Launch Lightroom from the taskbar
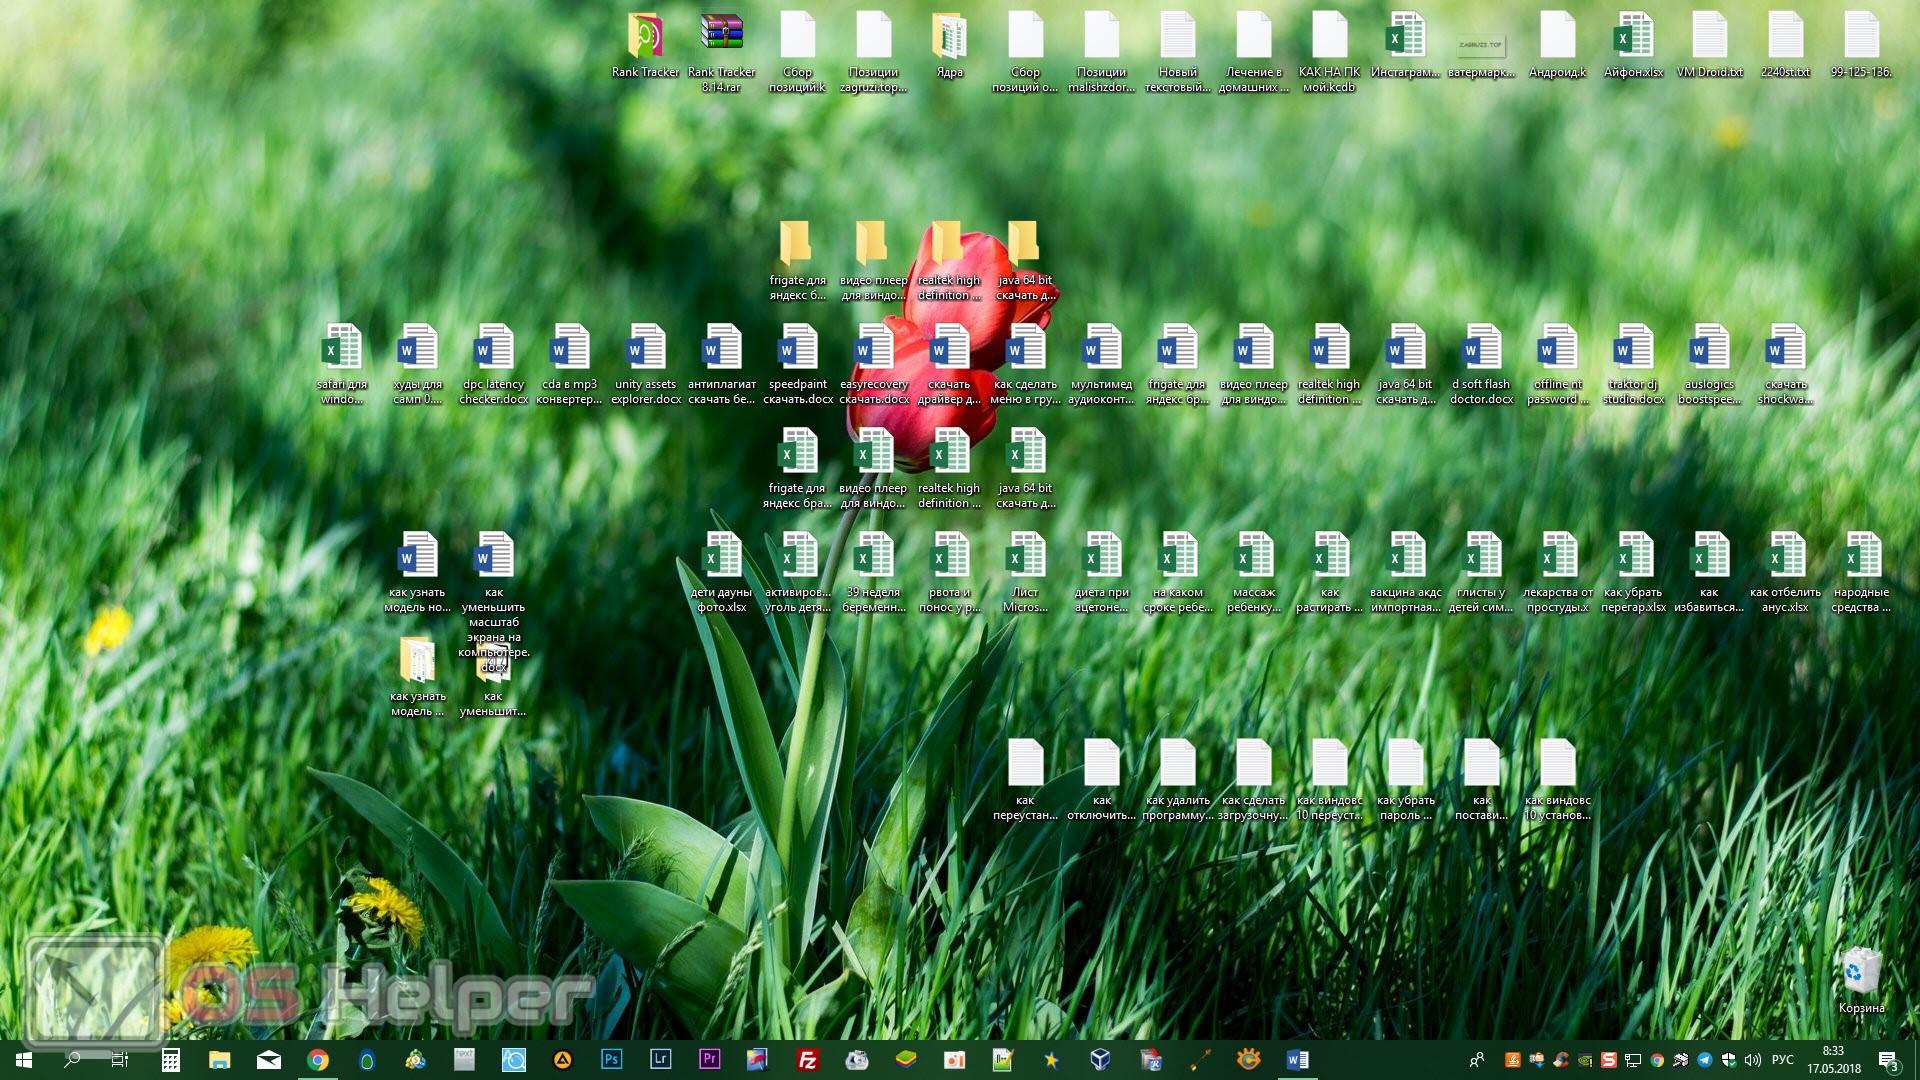 coord(660,1060)
